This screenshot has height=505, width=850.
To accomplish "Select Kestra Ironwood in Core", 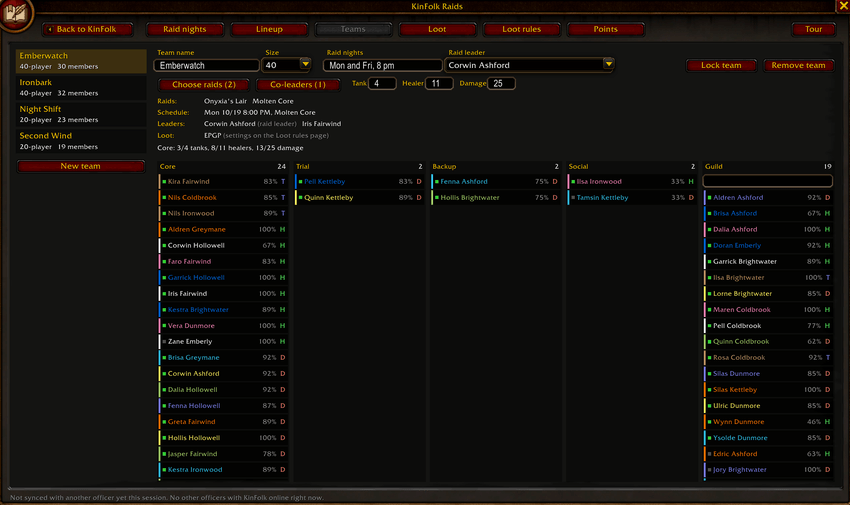I will 223,470.
